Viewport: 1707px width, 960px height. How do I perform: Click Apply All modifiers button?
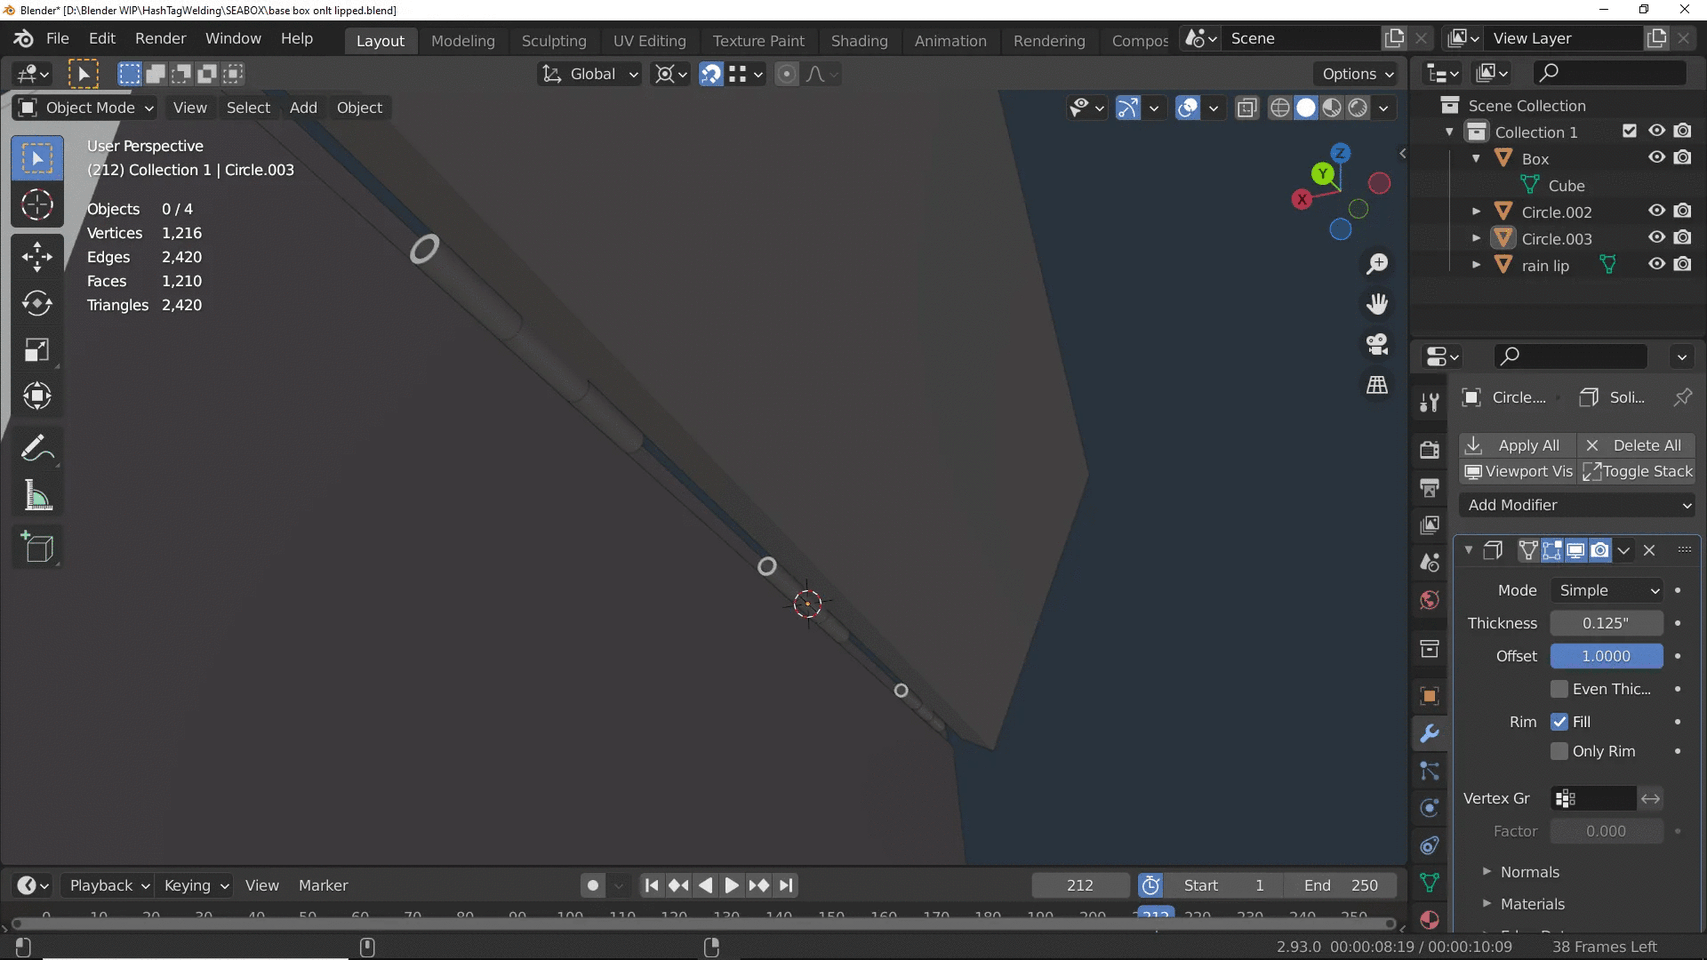(1517, 445)
